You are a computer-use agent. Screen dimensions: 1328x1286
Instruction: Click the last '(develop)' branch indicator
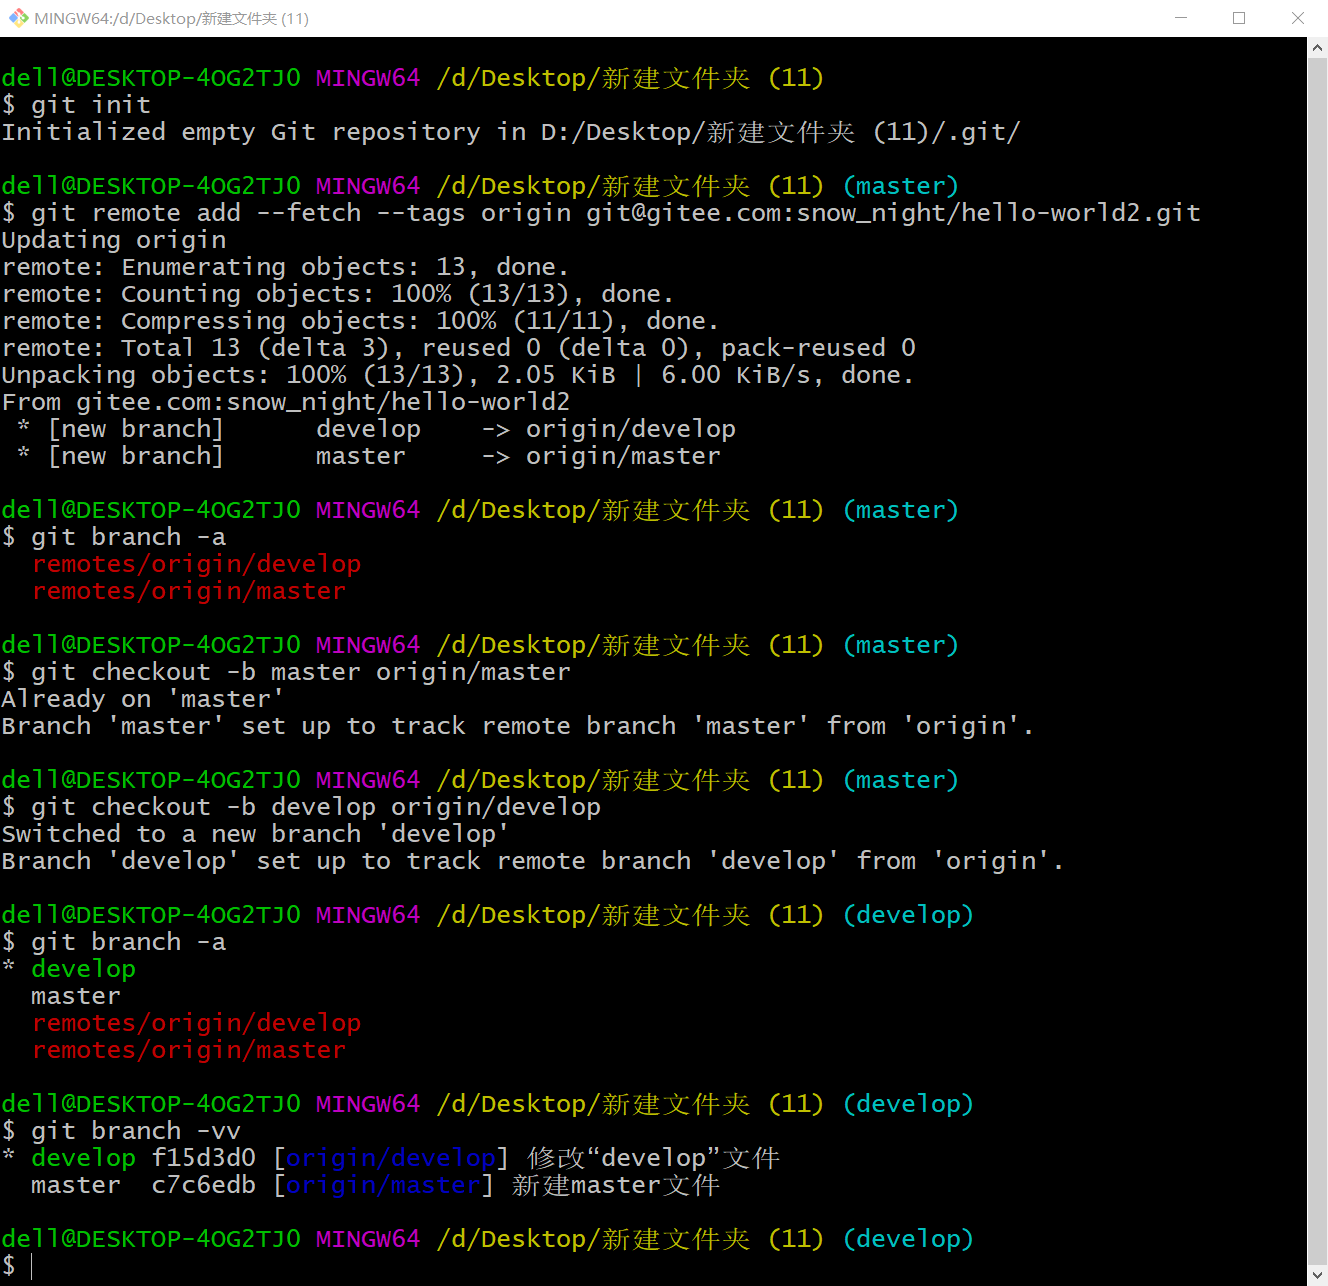[908, 1239]
